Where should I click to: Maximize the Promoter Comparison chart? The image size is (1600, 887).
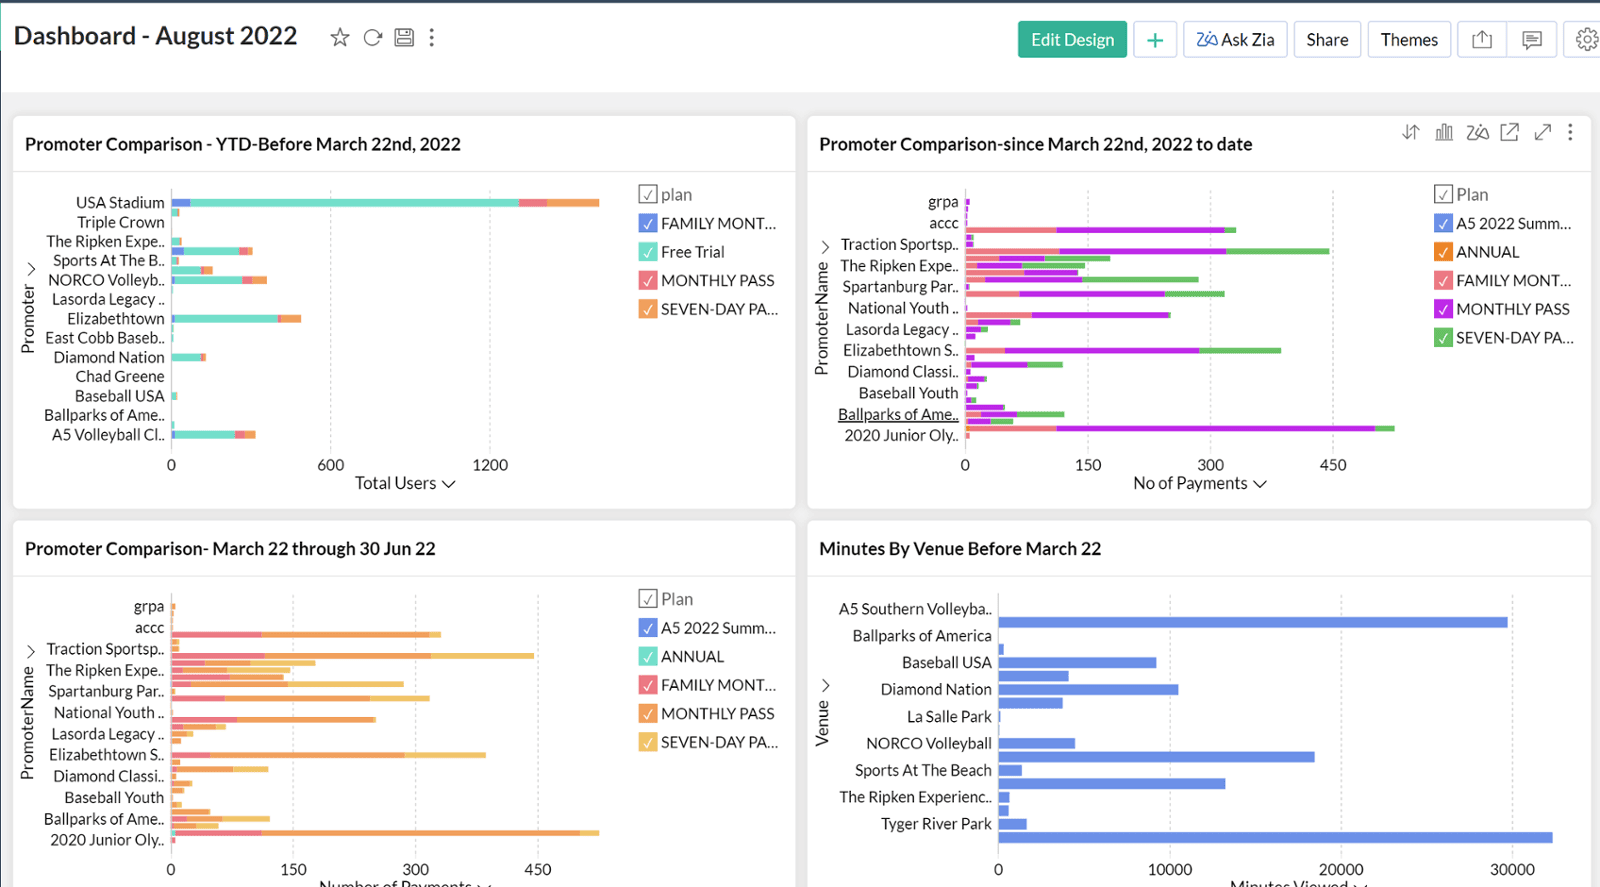click(1543, 132)
